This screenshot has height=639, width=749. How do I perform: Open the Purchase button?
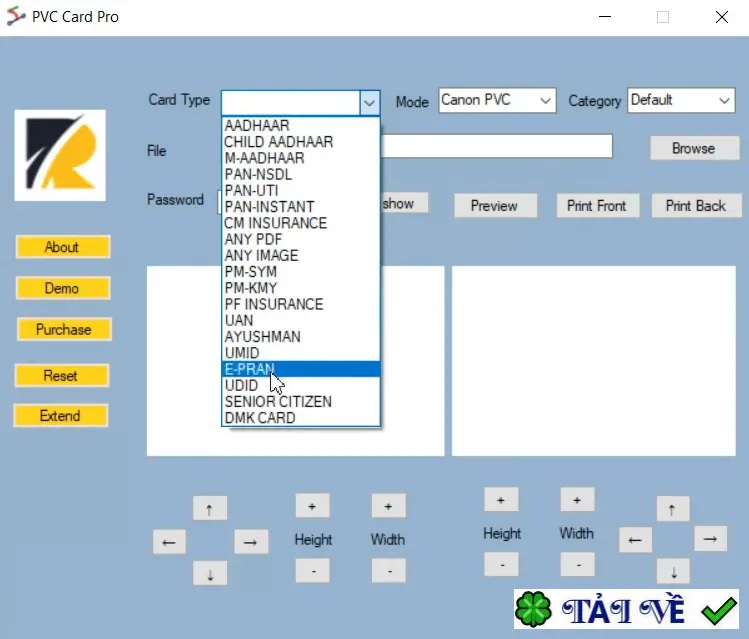pos(64,330)
